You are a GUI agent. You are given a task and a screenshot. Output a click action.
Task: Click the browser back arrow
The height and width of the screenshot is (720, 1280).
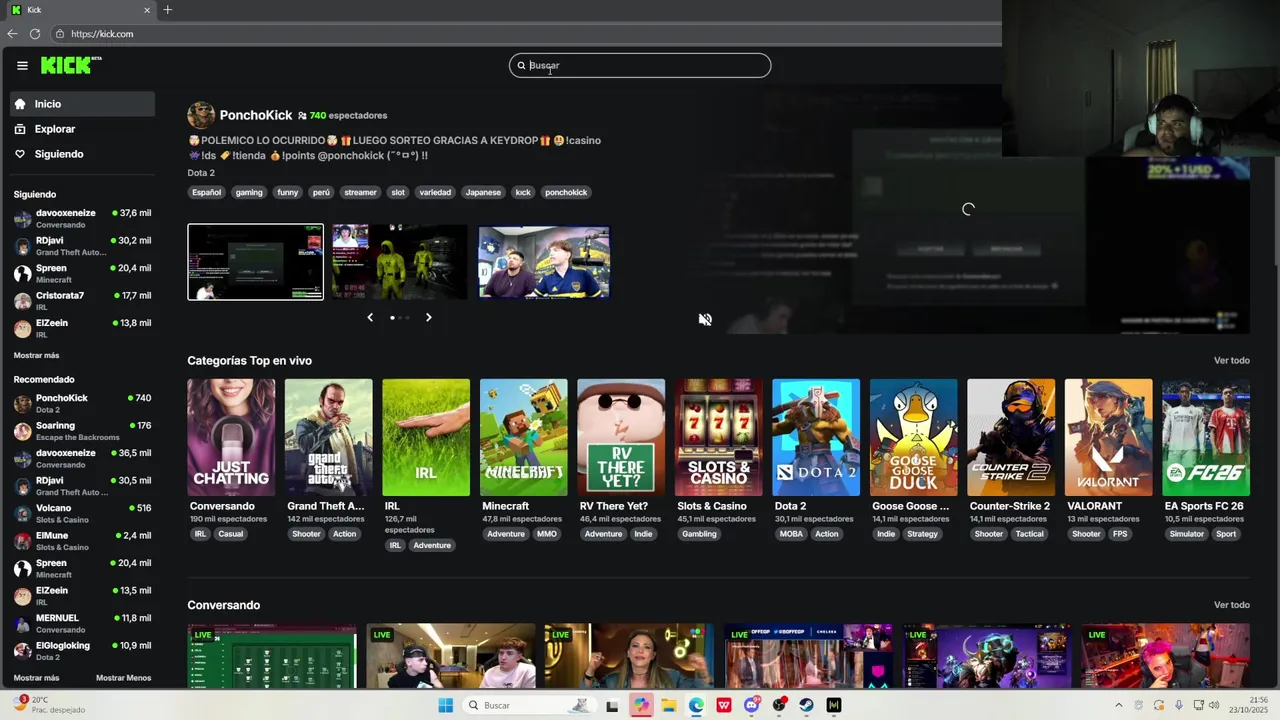[x=12, y=34]
